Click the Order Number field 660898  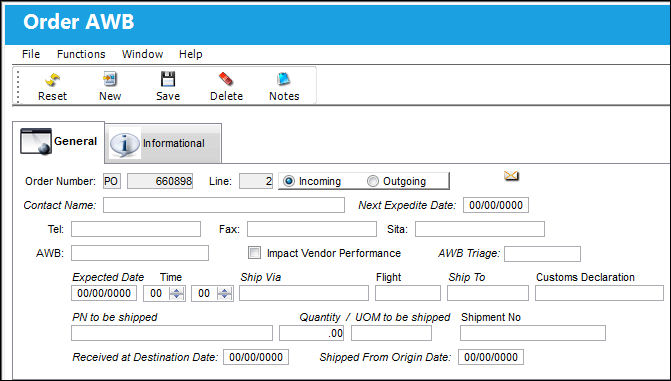pyautogui.click(x=160, y=181)
